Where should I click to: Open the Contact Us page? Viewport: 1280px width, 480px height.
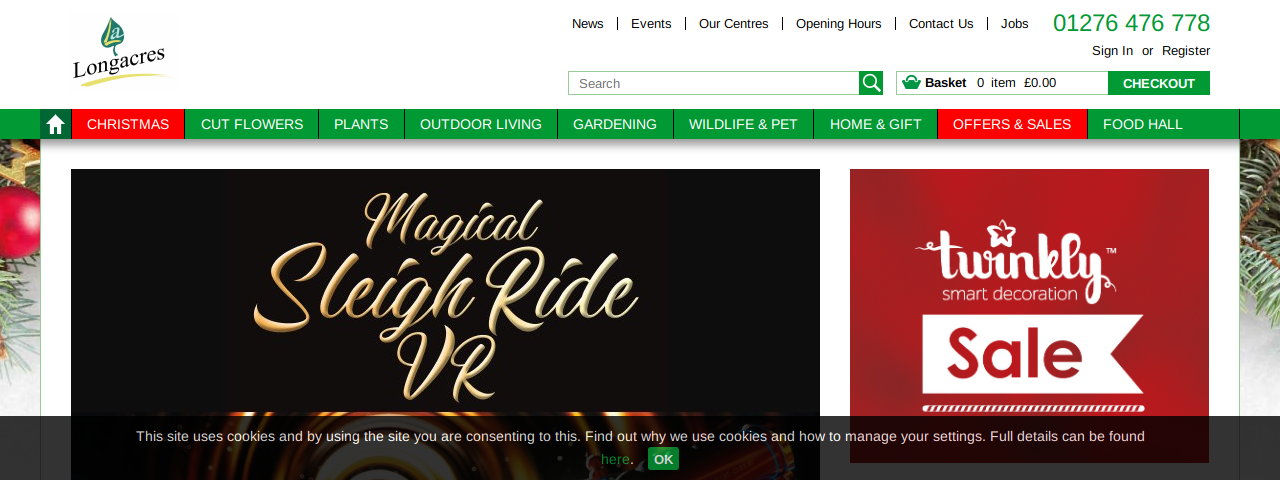point(941,24)
